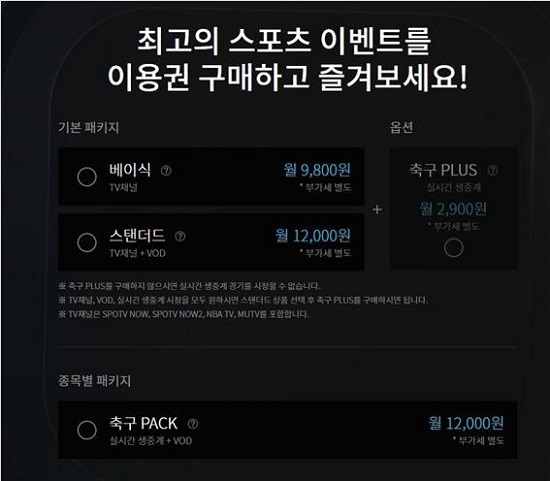Open help icon next to 축구 PACK

(193, 424)
